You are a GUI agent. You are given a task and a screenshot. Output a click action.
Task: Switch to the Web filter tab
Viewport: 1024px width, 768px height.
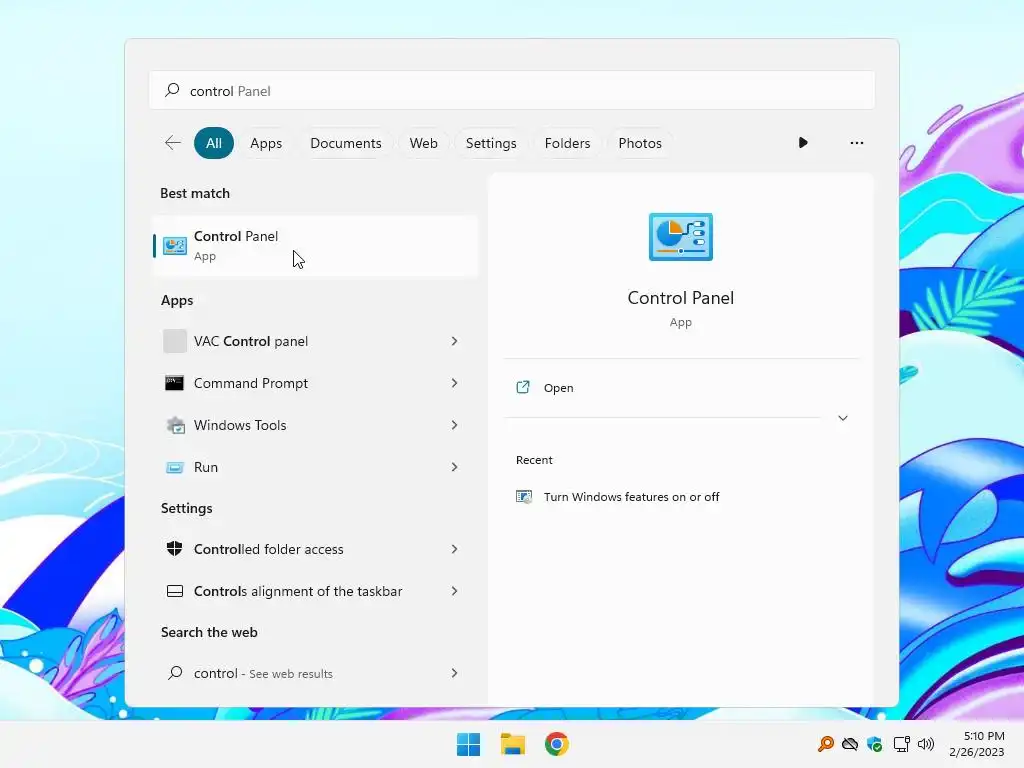[x=423, y=143]
